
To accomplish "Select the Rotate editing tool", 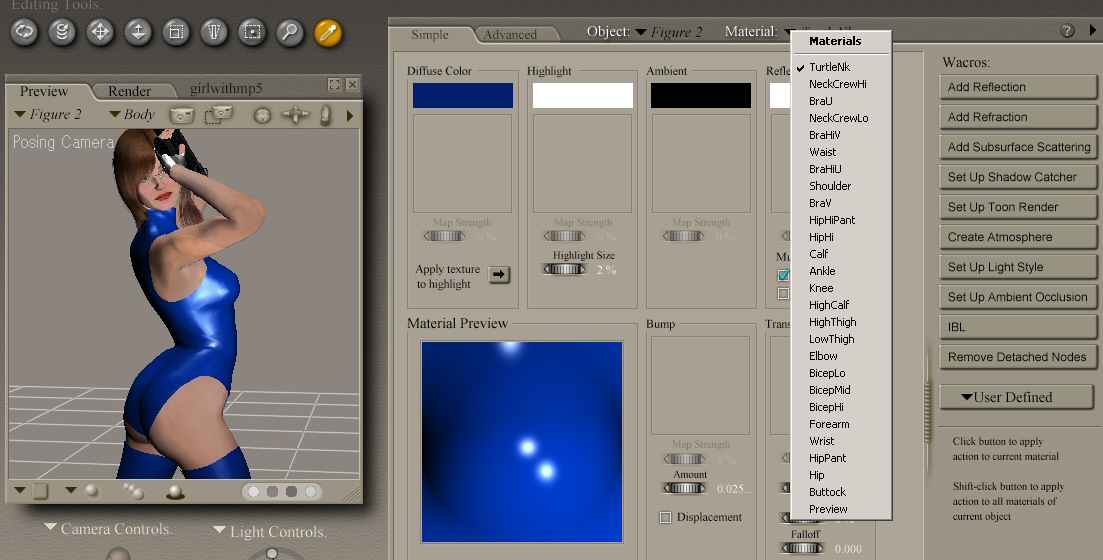I will coord(24,32).
